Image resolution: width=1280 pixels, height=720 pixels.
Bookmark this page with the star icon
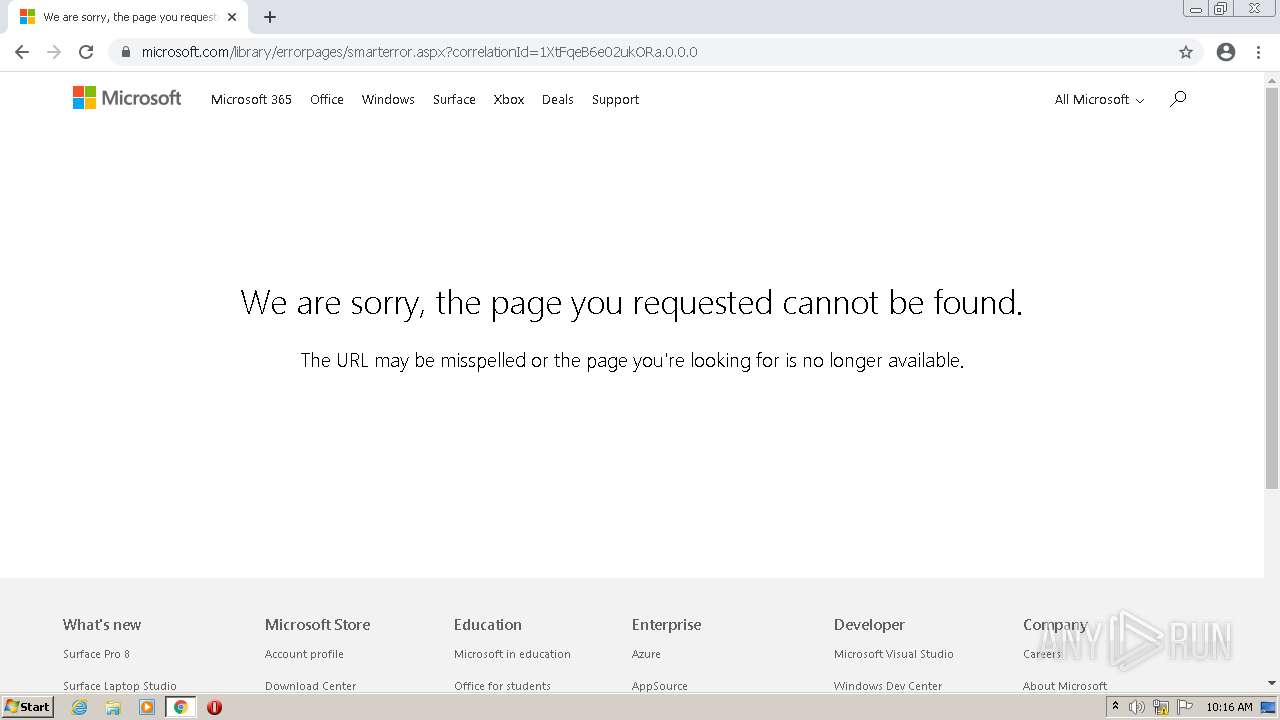pos(1186,52)
